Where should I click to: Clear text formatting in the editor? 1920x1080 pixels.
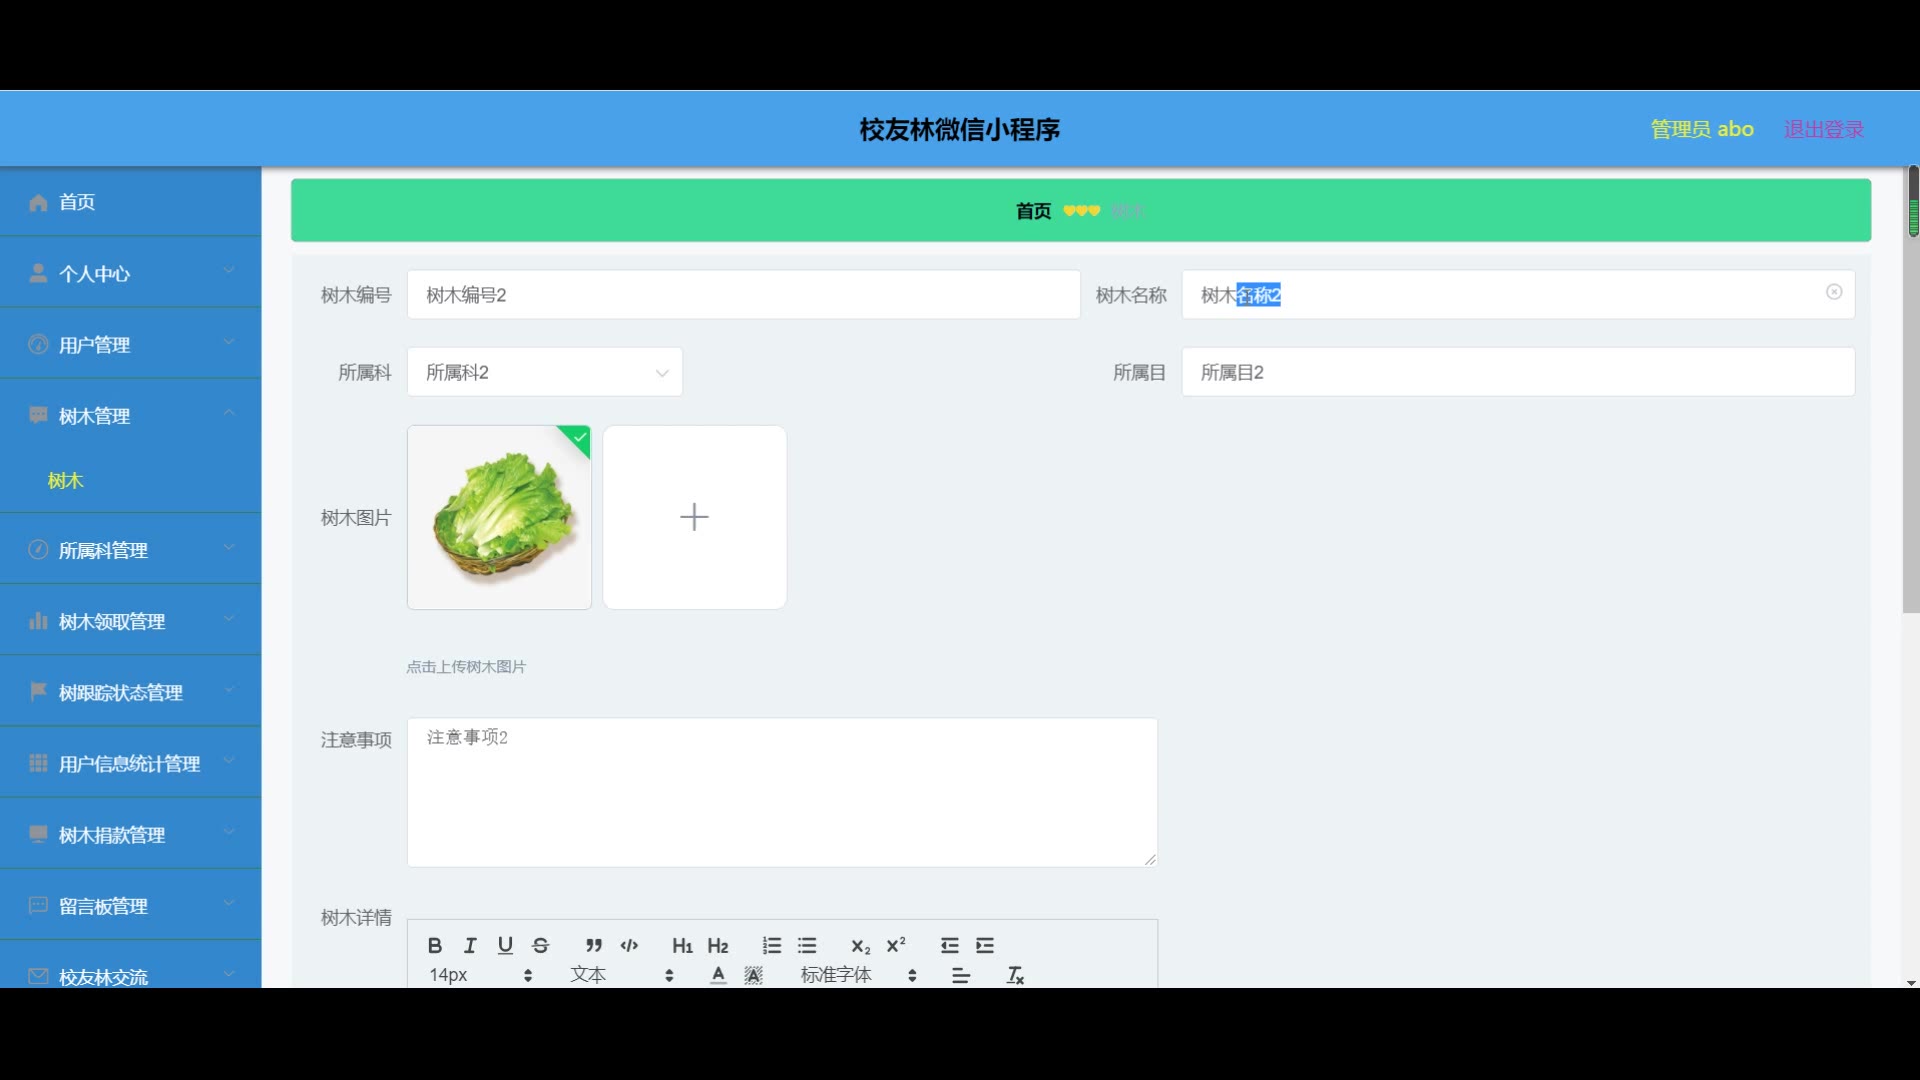(1015, 975)
